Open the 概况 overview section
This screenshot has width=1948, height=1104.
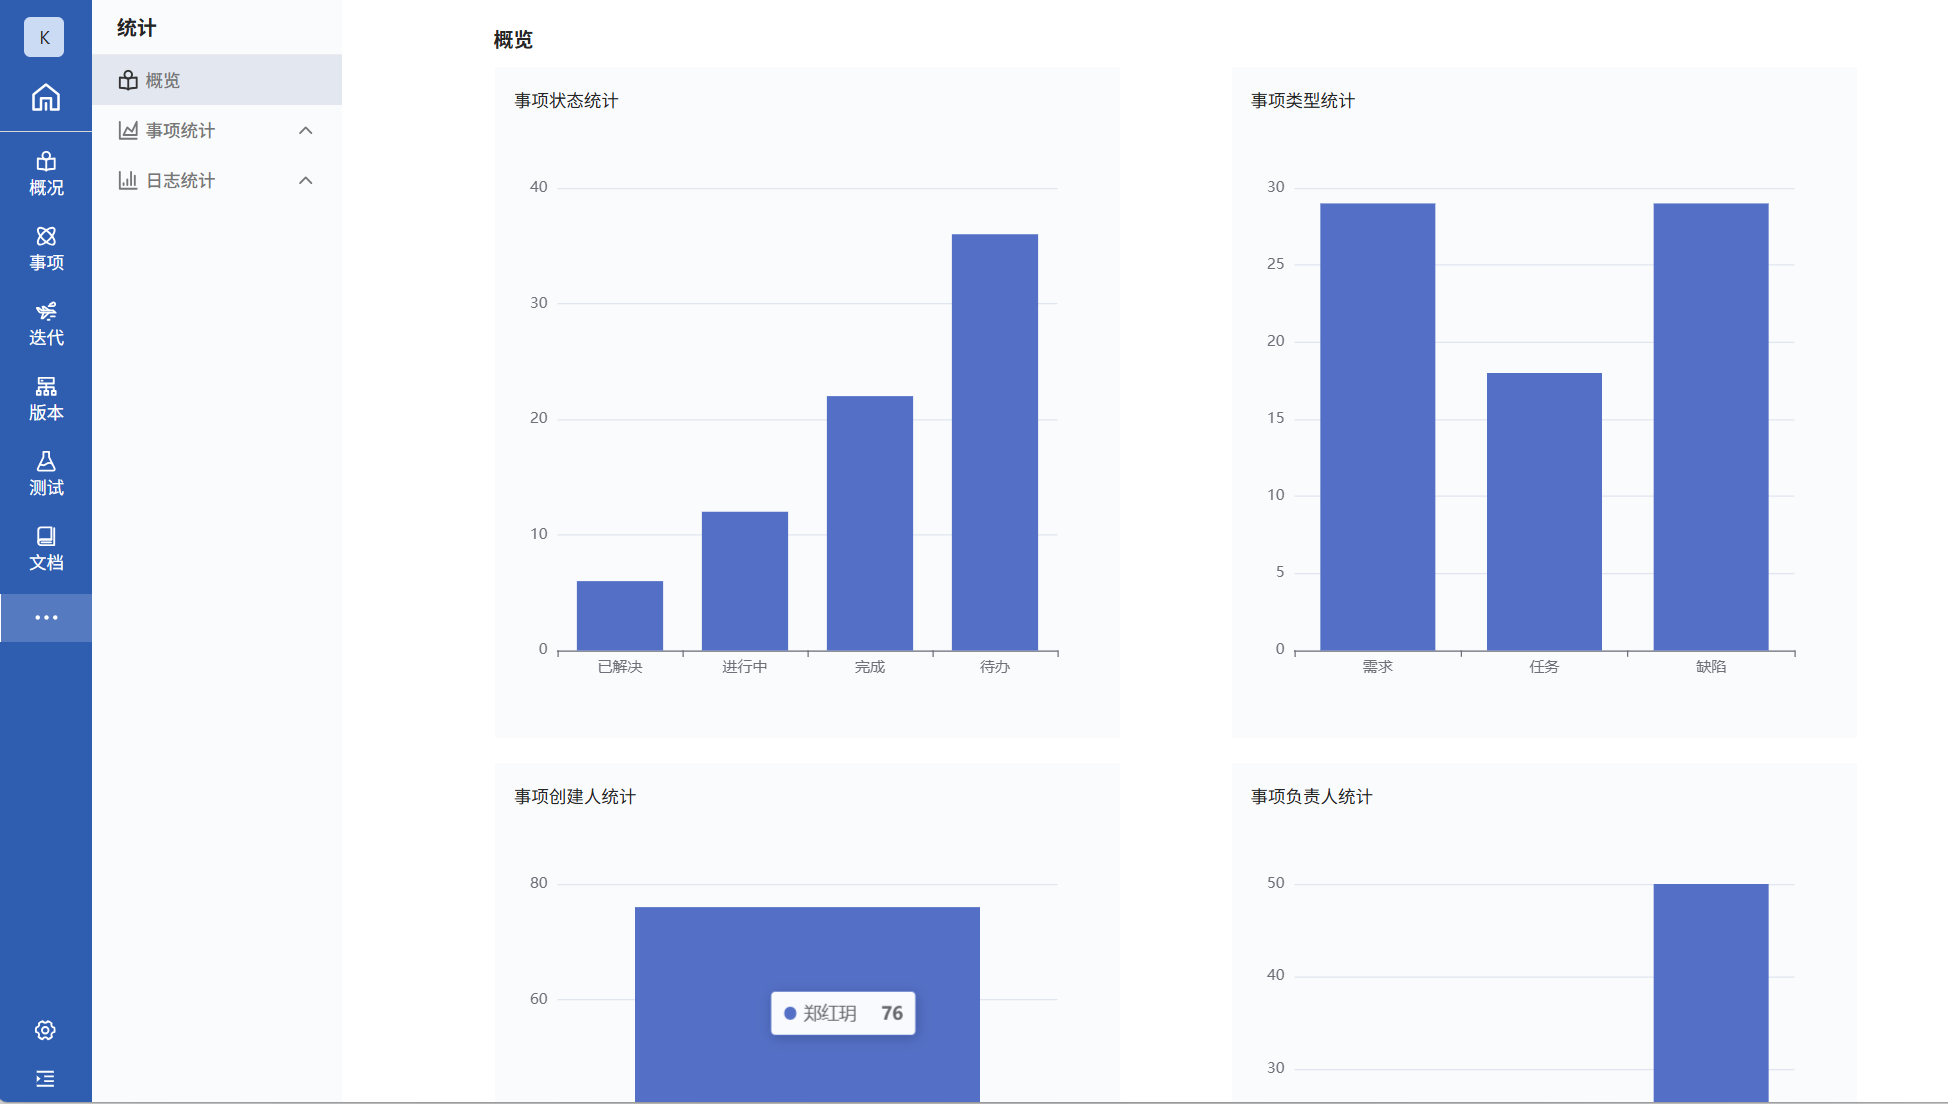(45, 174)
